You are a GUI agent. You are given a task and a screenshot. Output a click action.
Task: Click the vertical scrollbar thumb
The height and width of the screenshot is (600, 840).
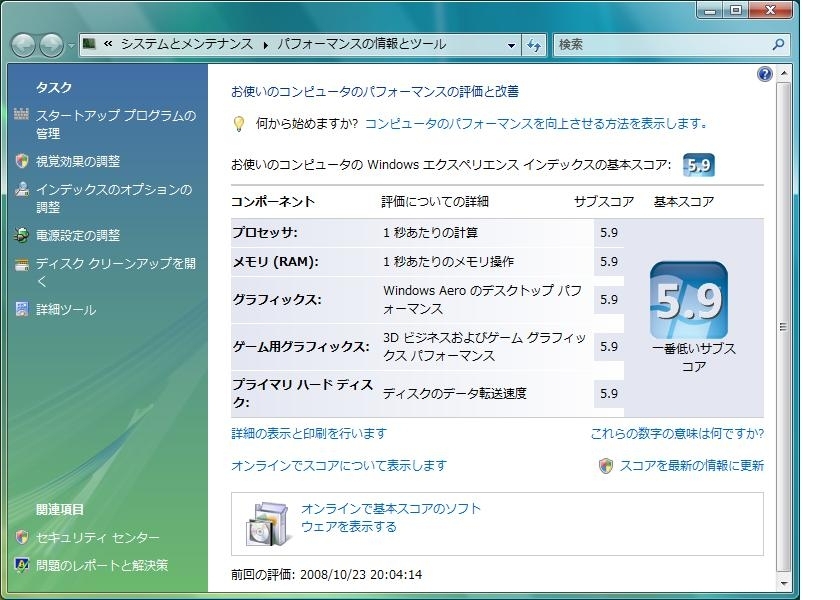784,327
